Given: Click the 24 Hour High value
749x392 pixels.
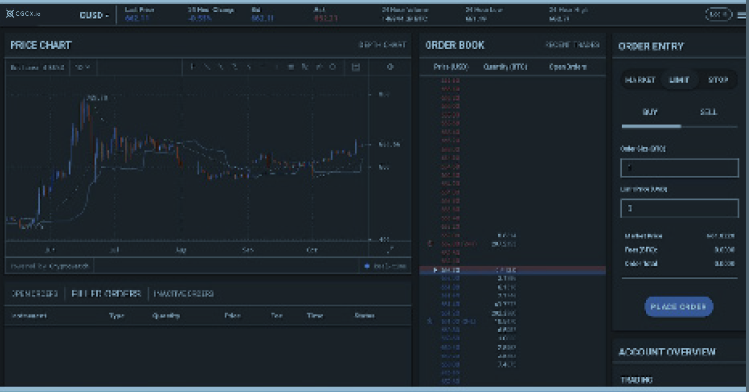Looking at the screenshot, I should click(559, 19).
